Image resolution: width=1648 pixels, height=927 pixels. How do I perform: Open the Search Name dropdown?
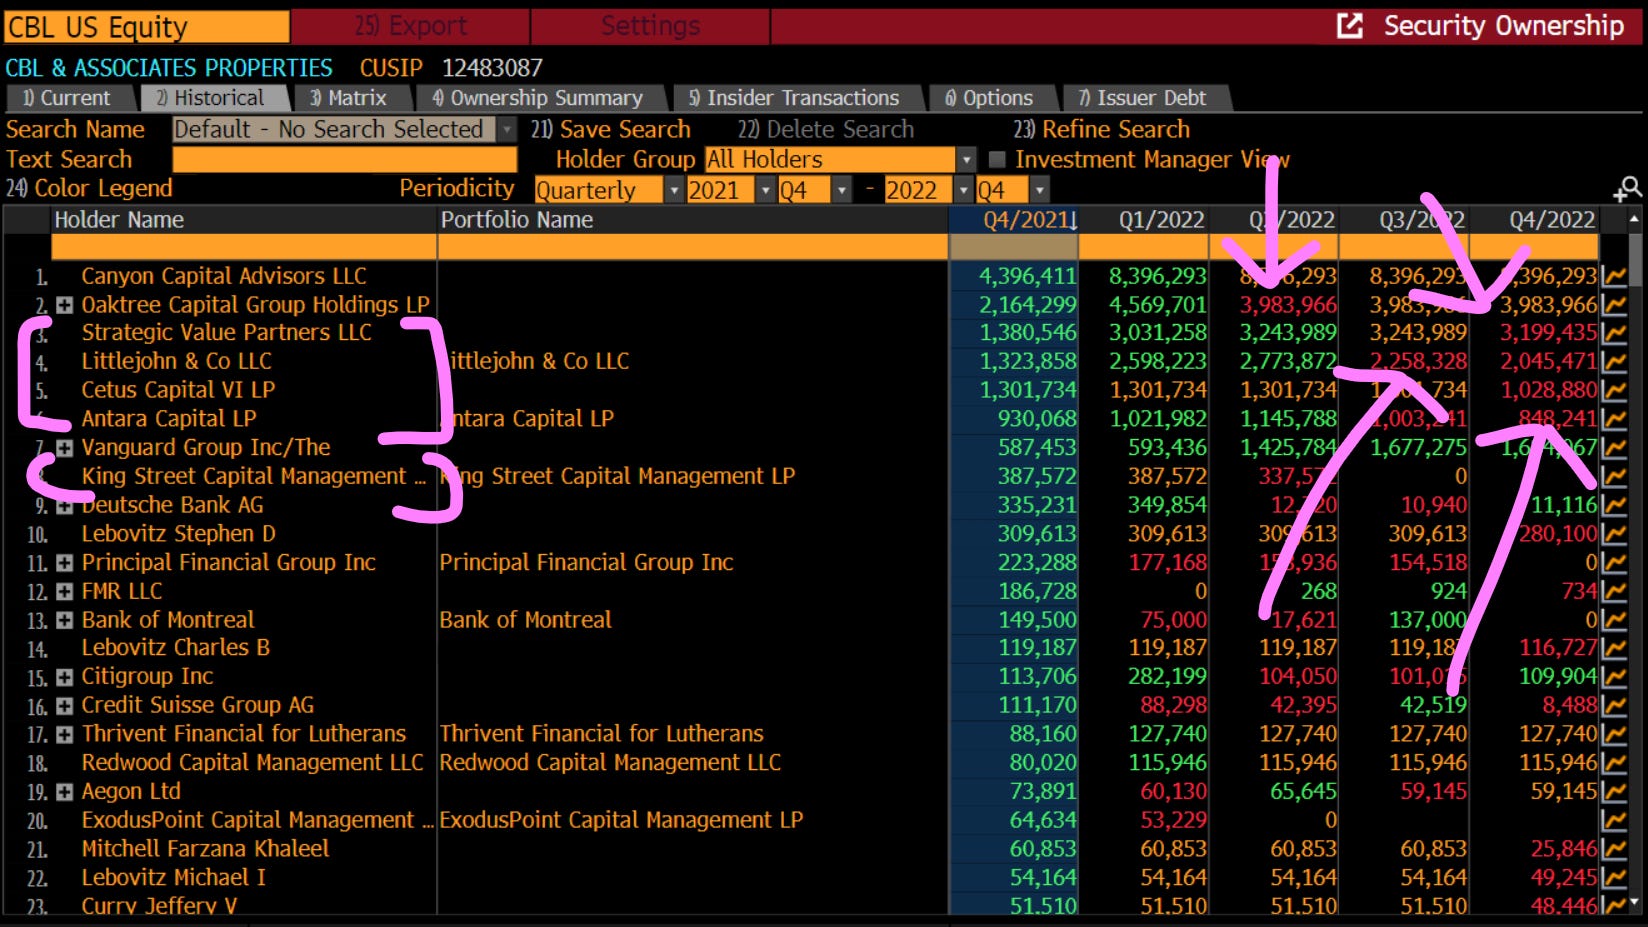coord(508,129)
